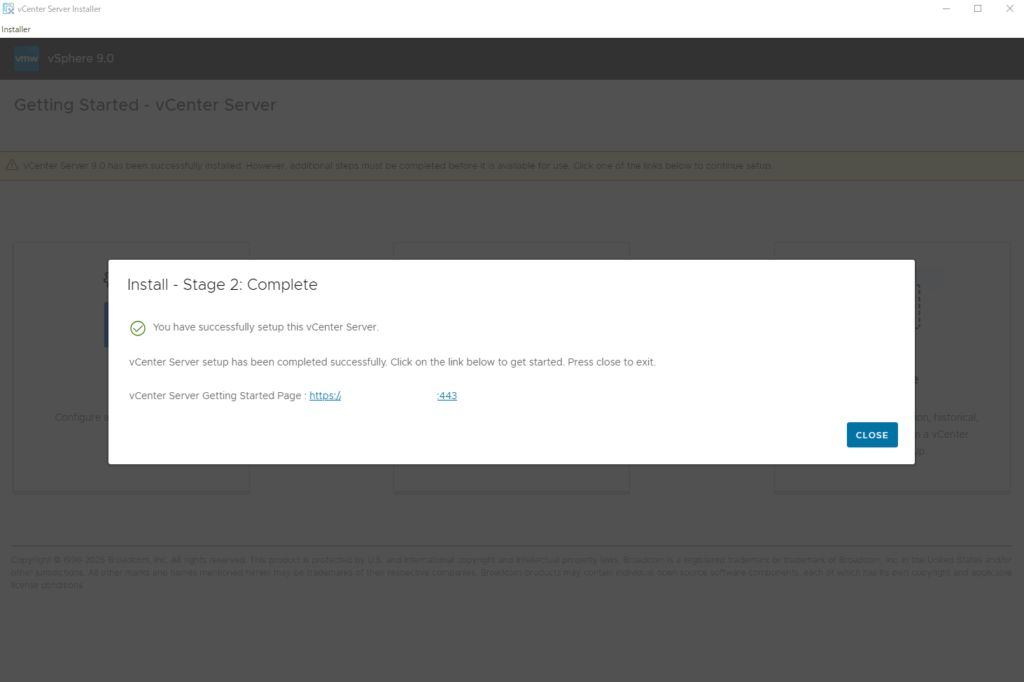The image size is (1024, 682).
Task: Click the setup completed successfully description text
Action: (392, 362)
